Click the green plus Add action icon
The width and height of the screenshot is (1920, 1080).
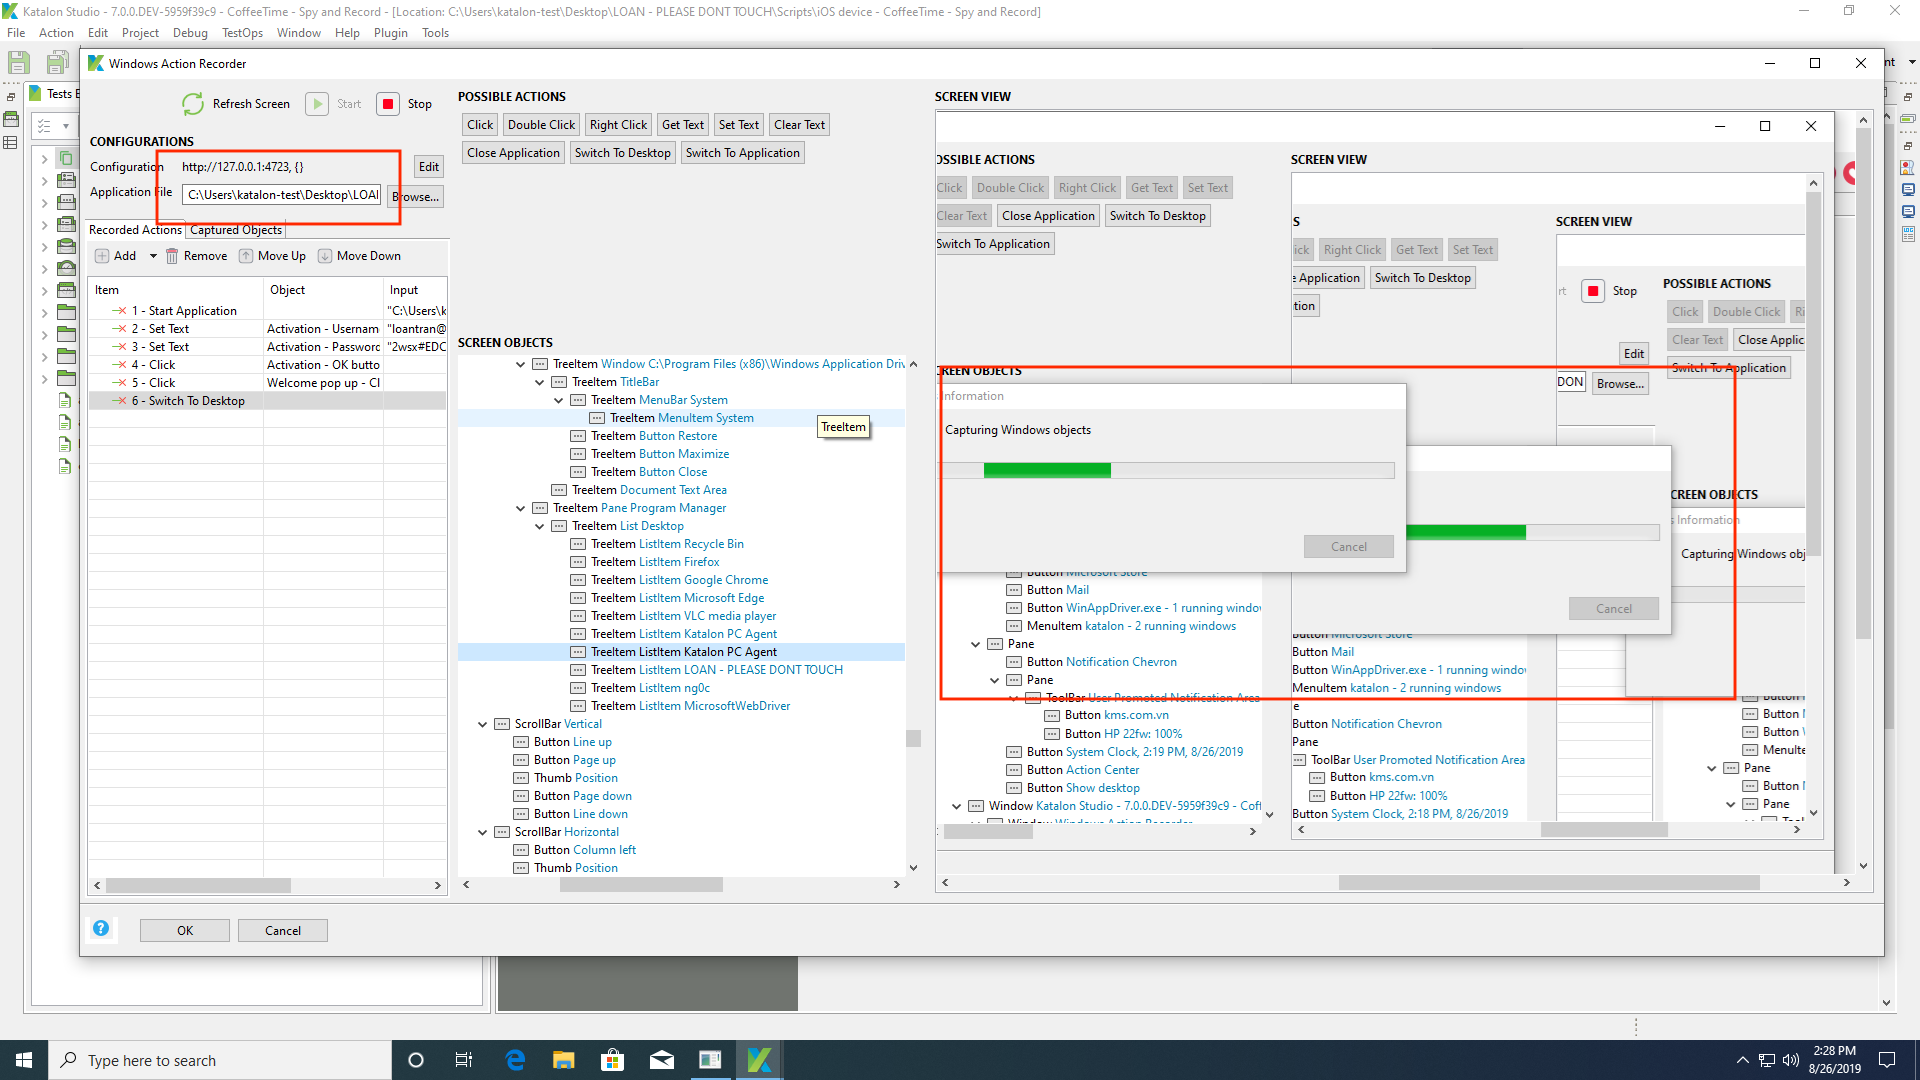pos(103,255)
